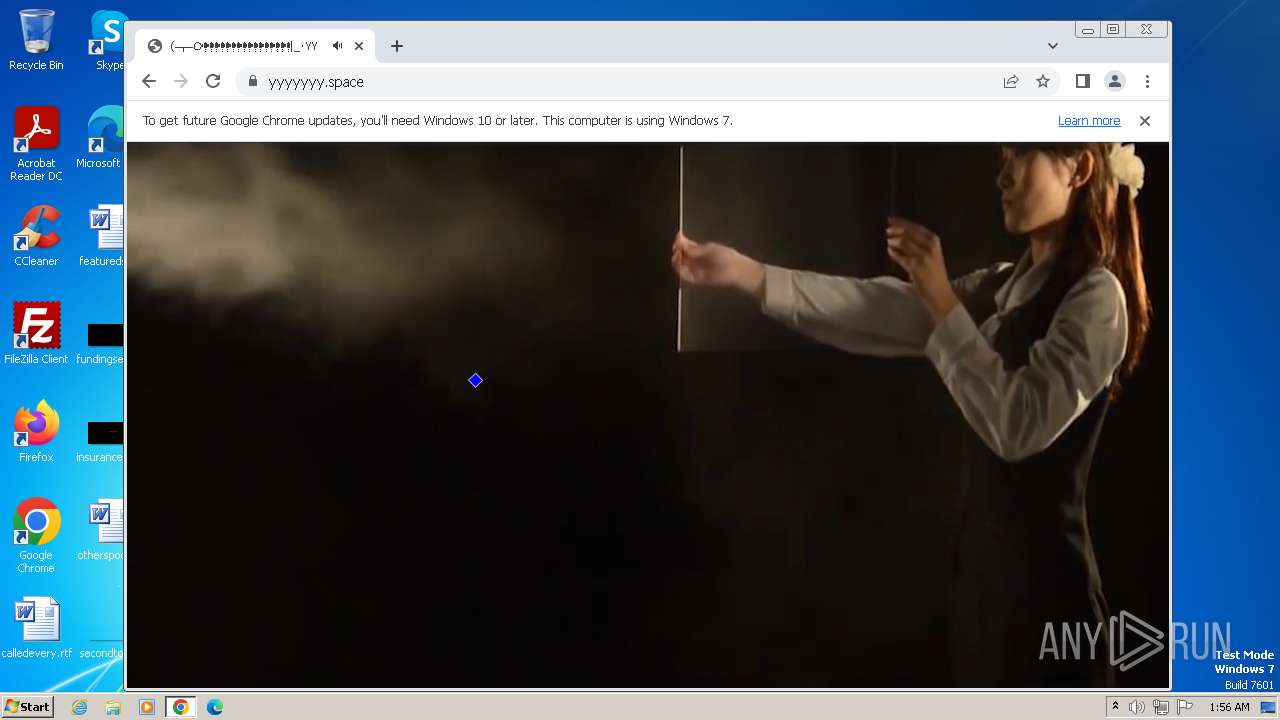Open the Action Center flag icon
1280x720 pixels.
pos(1185,707)
